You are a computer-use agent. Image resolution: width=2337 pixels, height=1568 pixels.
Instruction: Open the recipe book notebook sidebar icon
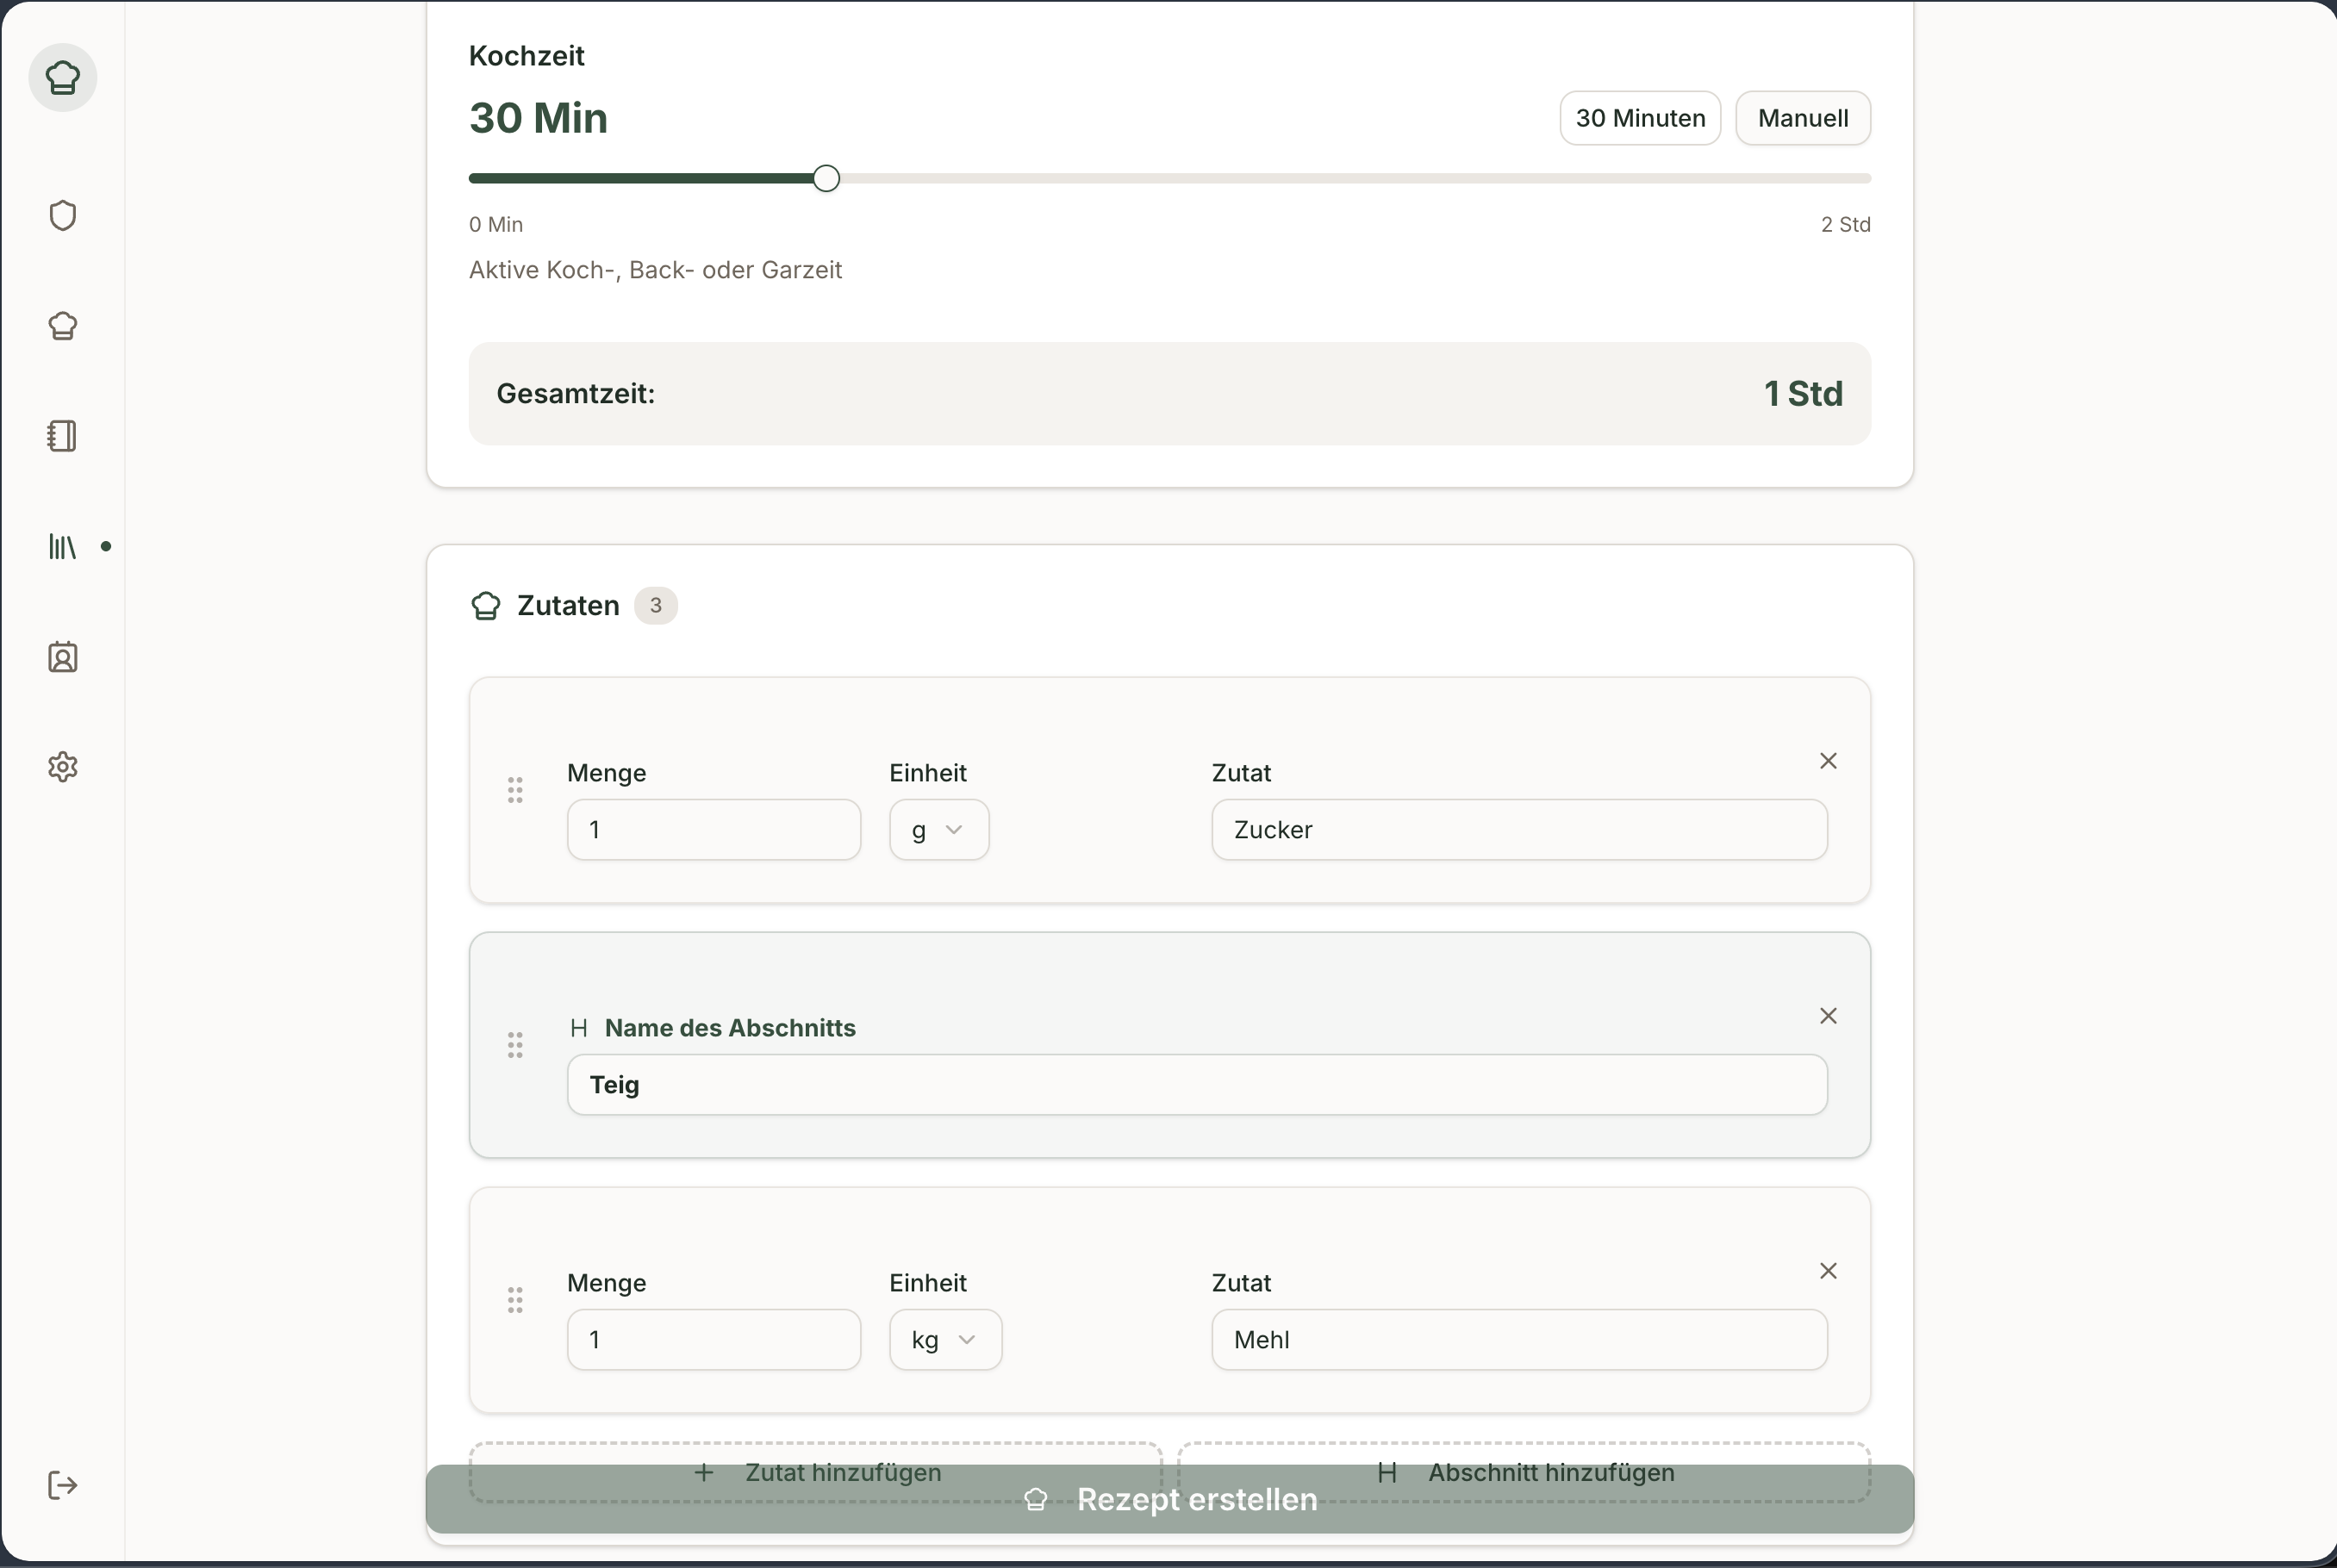[62, 436]
